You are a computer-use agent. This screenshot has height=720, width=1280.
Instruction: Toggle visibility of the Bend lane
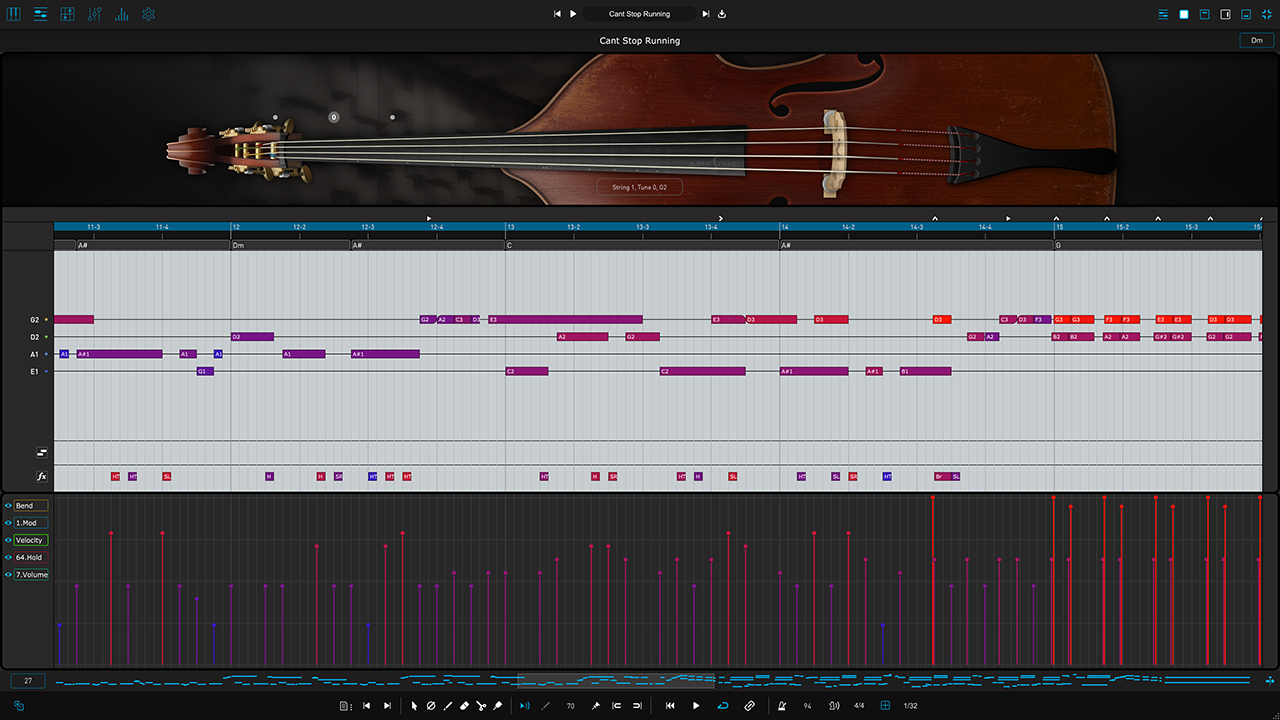[x=8, y=506]
